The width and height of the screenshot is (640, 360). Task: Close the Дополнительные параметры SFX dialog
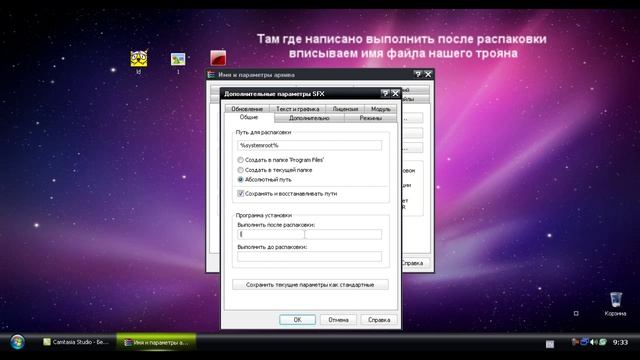pos(396,93)
